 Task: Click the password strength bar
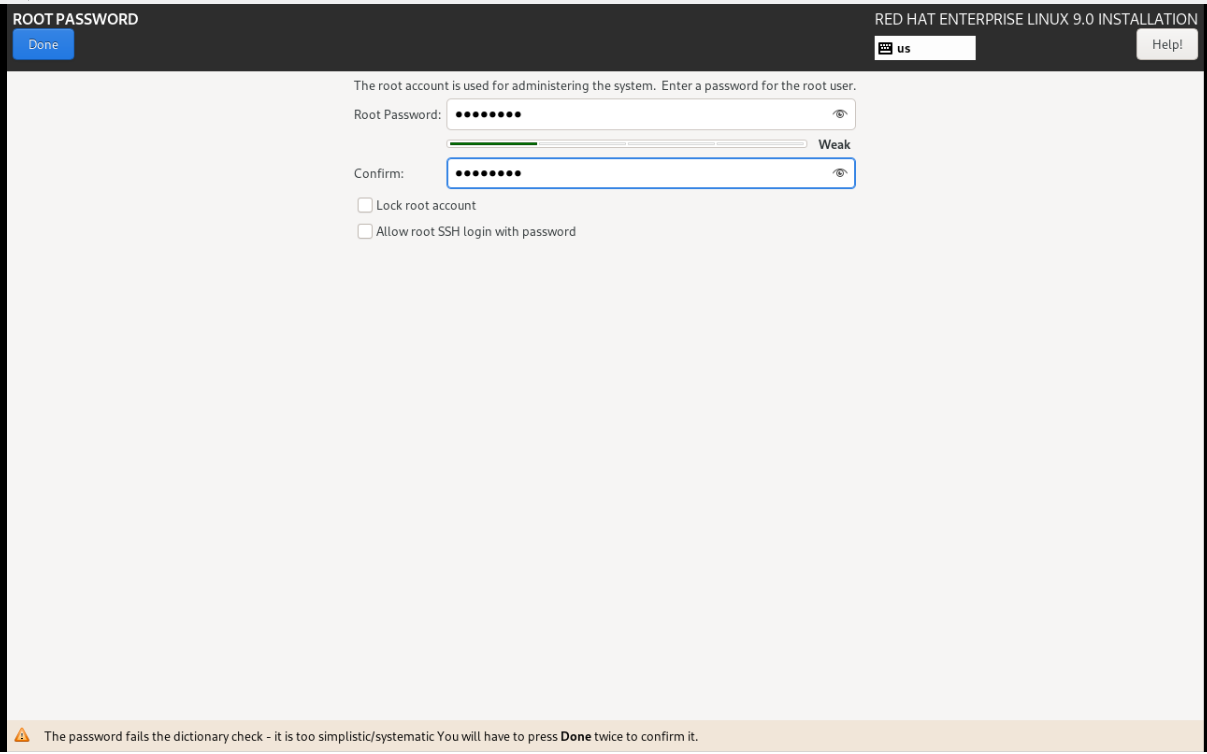pos(628,144)
